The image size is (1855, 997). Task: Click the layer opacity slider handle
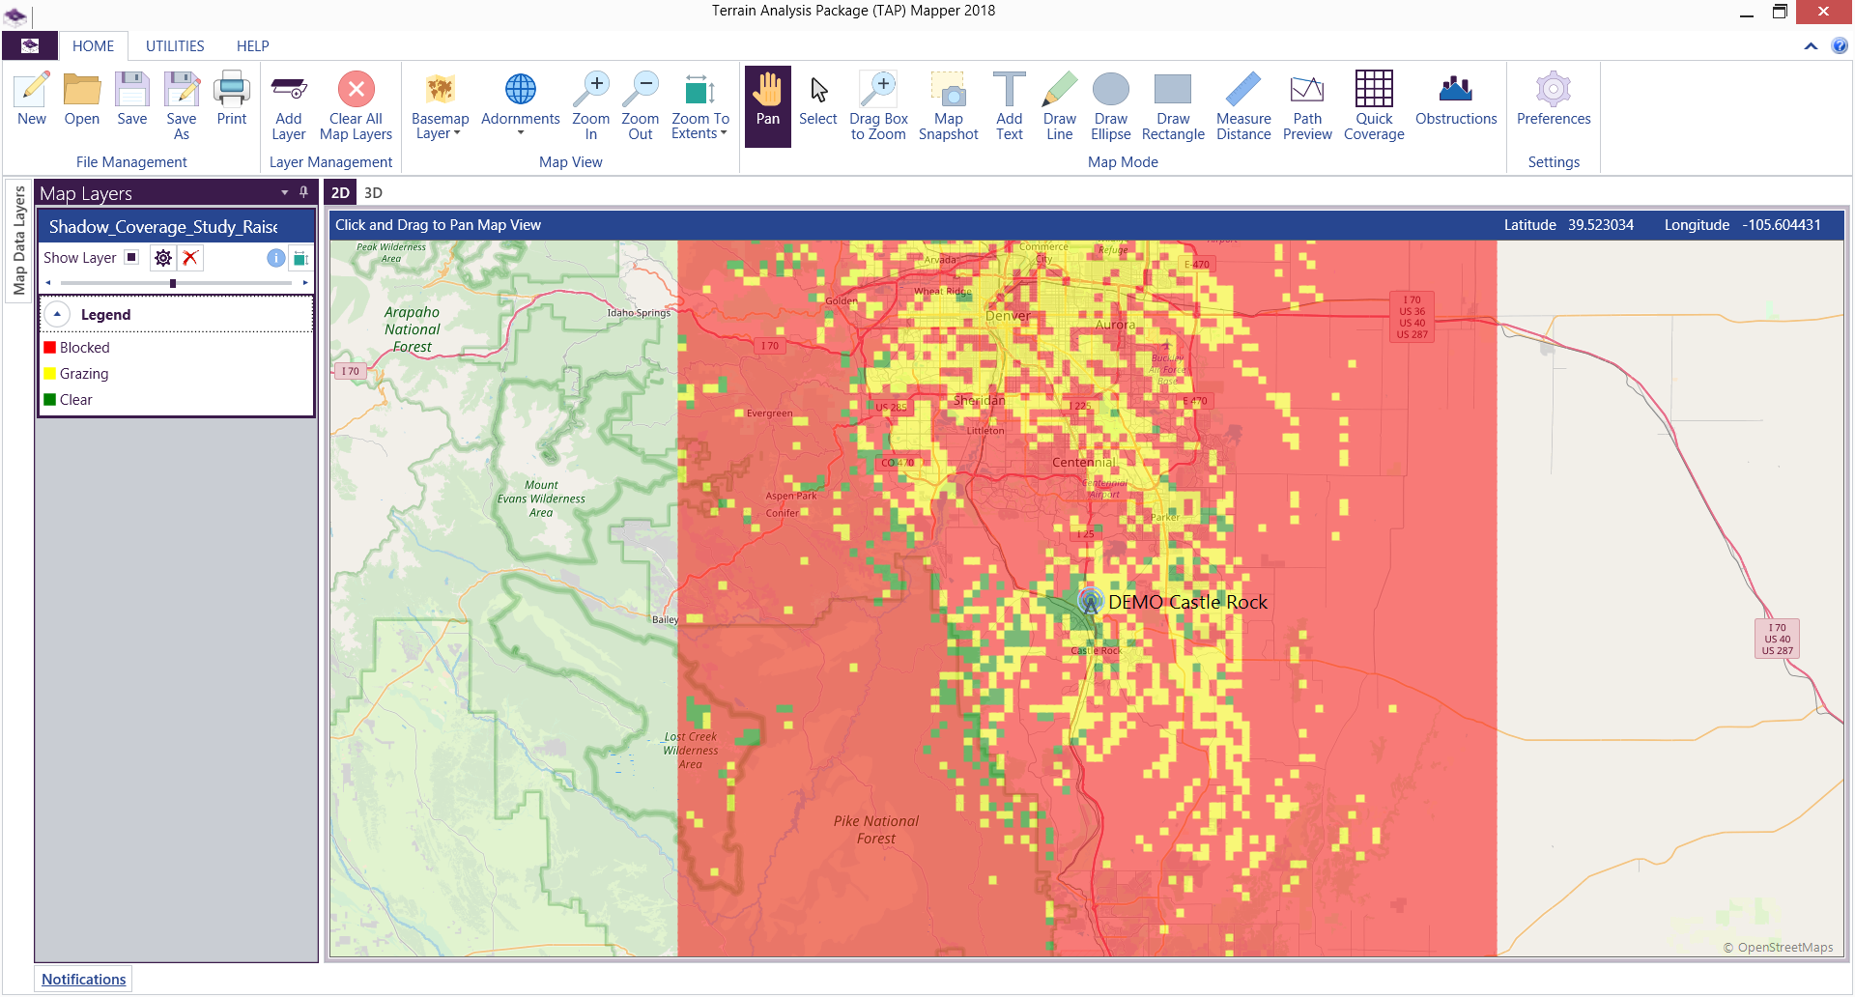[173, 283]
